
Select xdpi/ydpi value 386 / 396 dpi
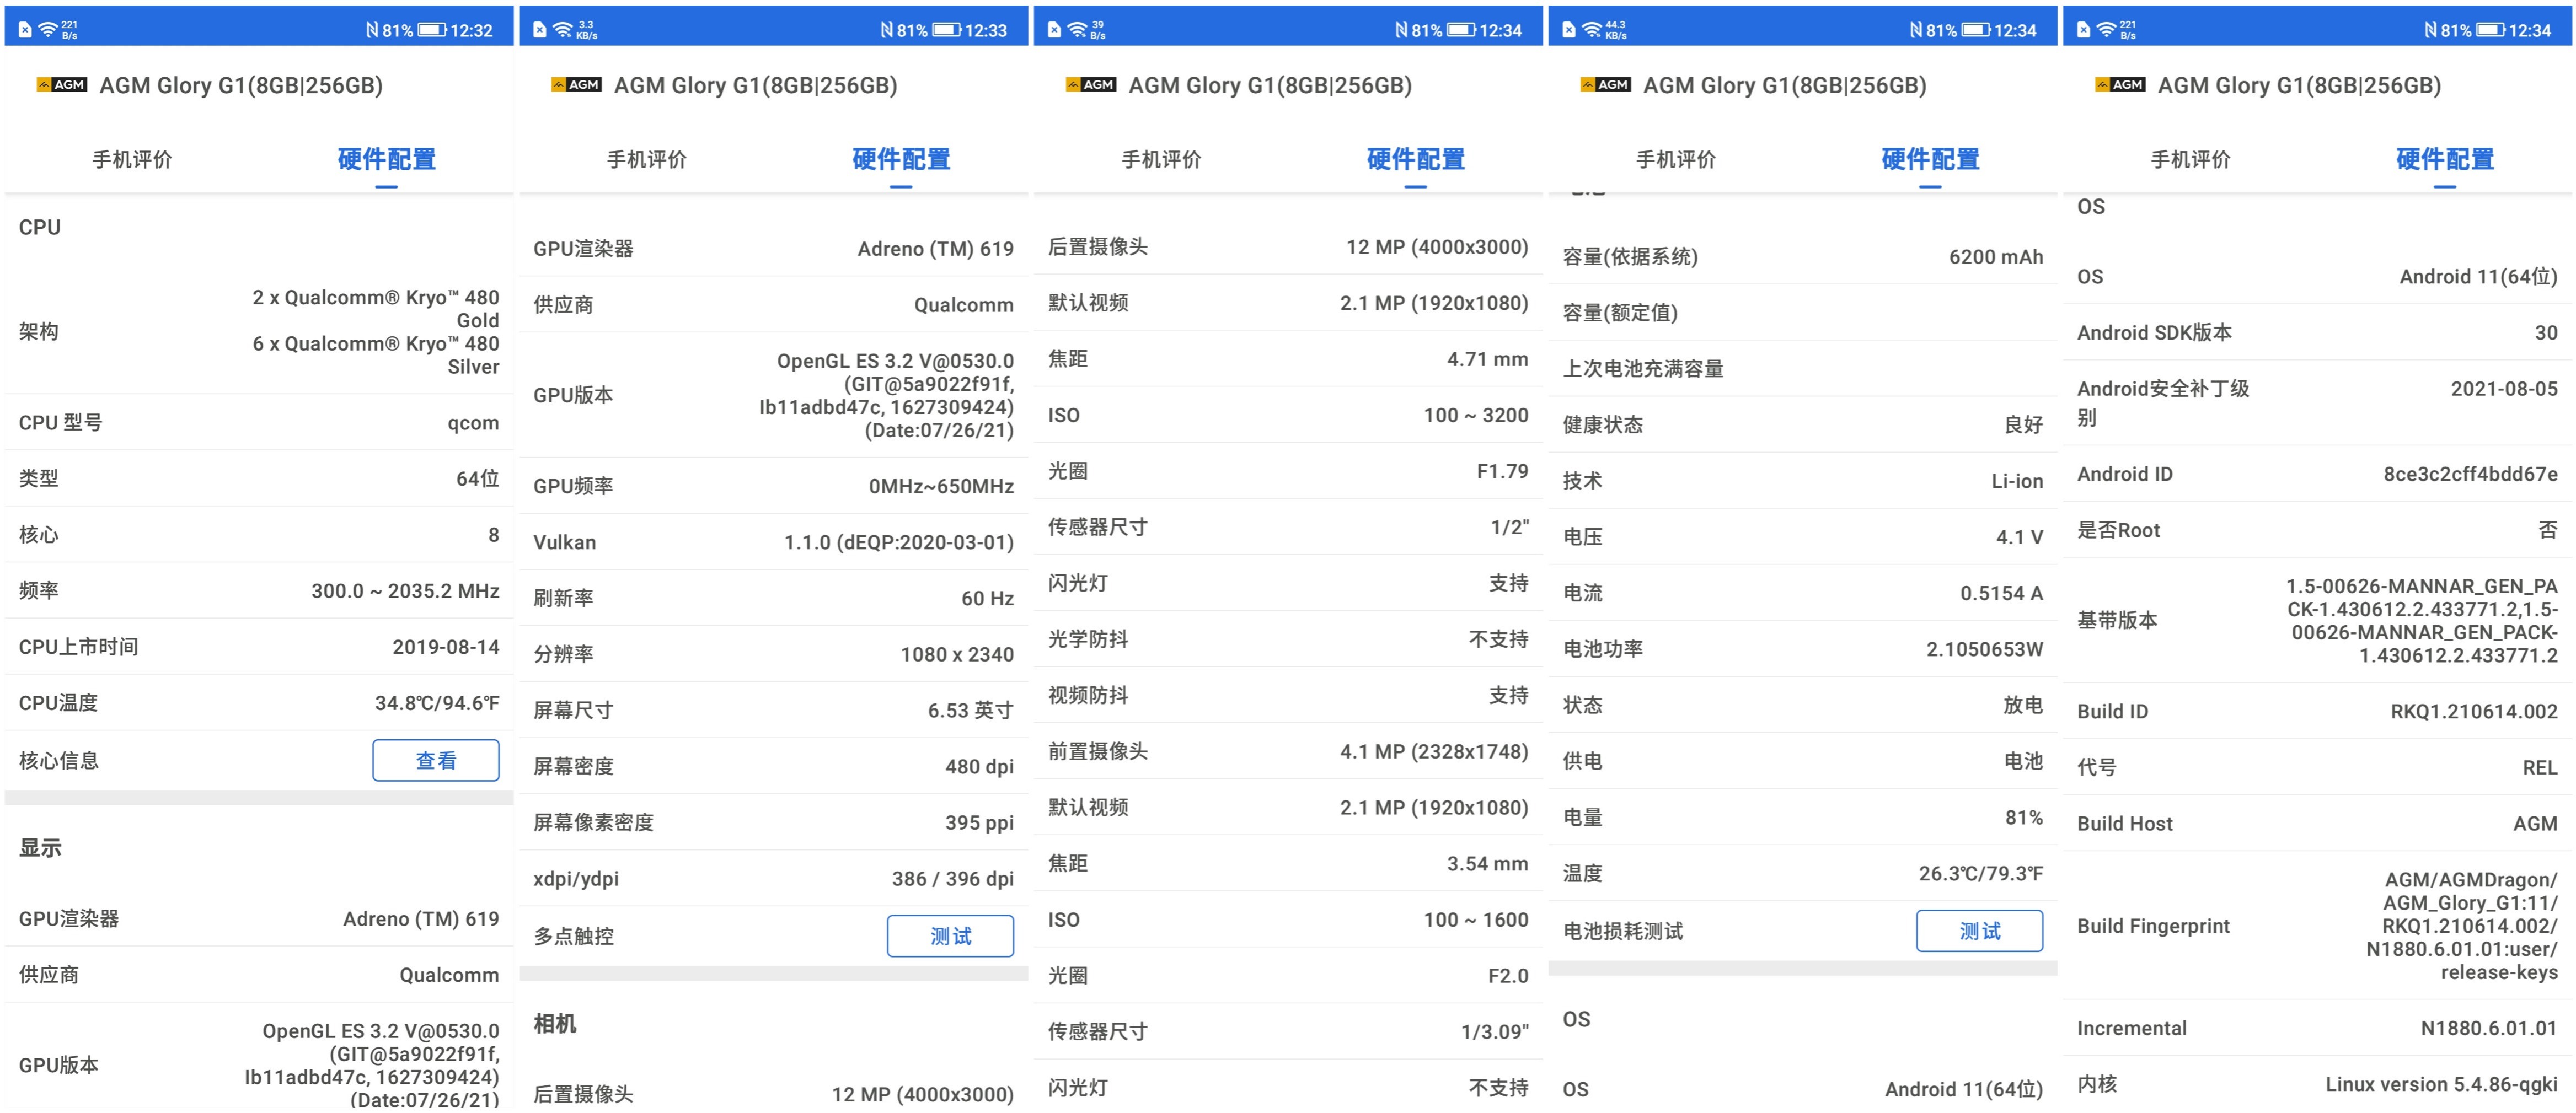point(953,878)
